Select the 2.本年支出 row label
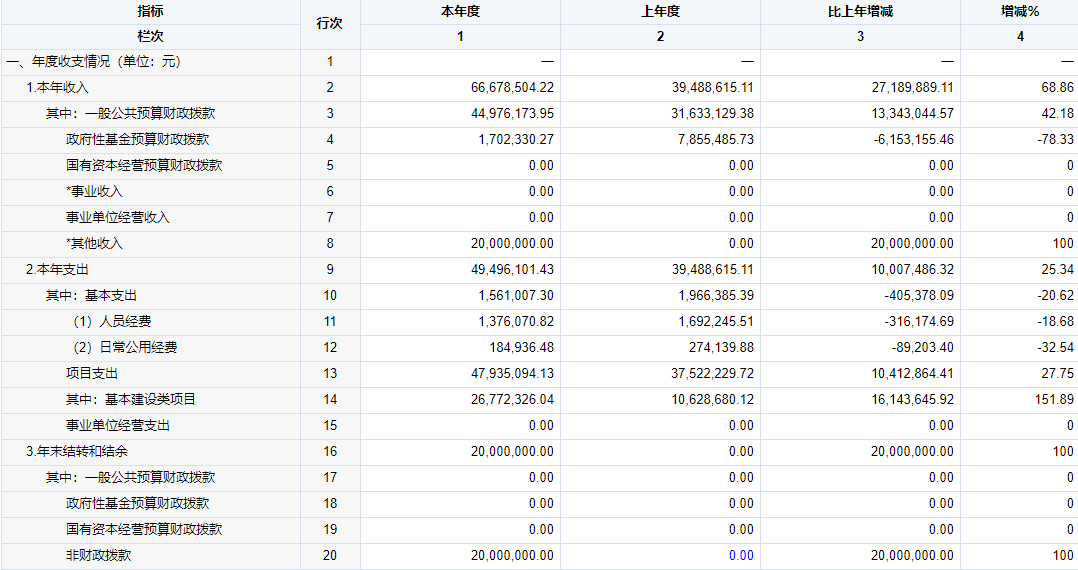Image resolution: width=1078 pixels, height=570 pixels. [57, 269]
